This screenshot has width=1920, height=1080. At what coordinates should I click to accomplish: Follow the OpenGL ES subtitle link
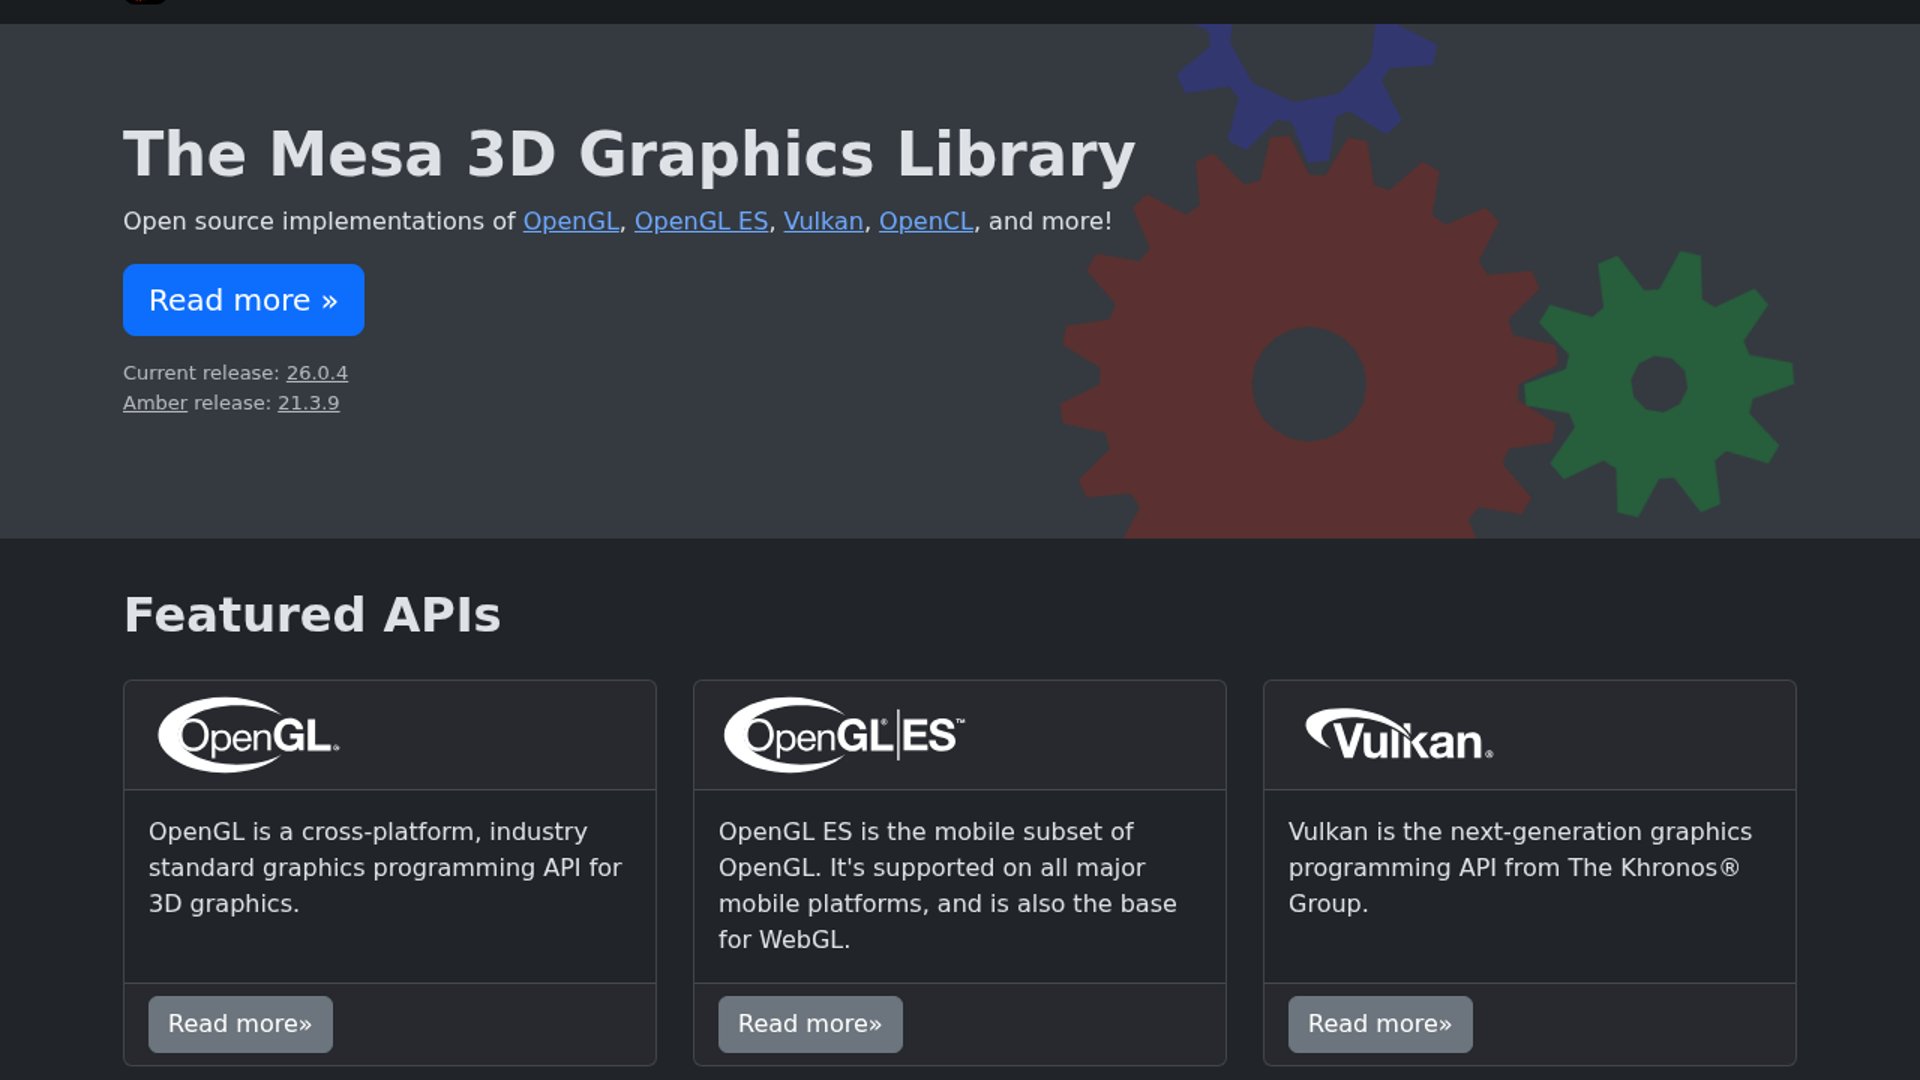pos(701,221)
